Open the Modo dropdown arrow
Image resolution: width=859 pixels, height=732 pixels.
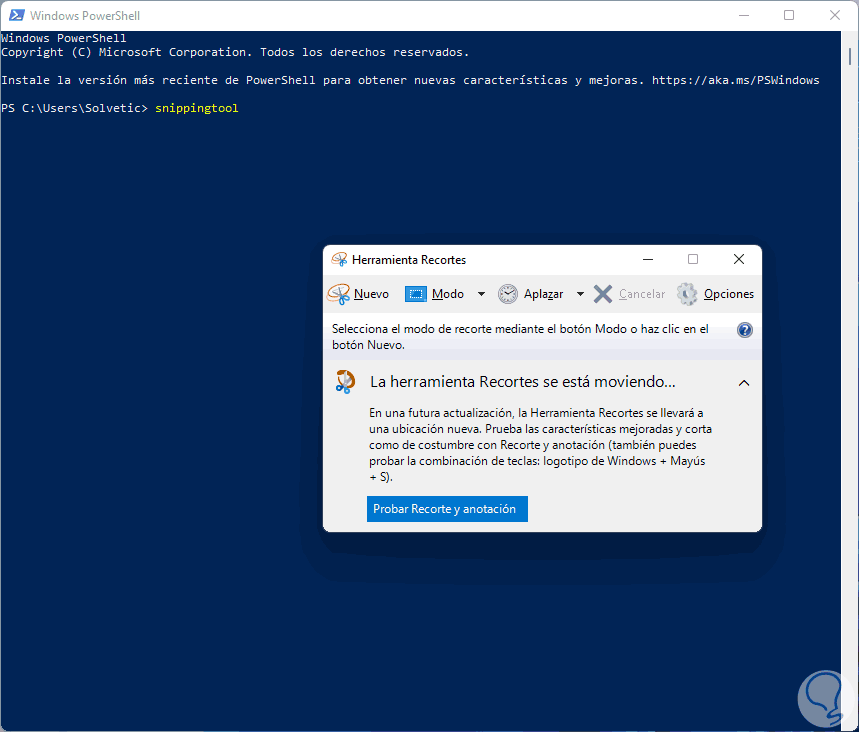coord(481,294)
